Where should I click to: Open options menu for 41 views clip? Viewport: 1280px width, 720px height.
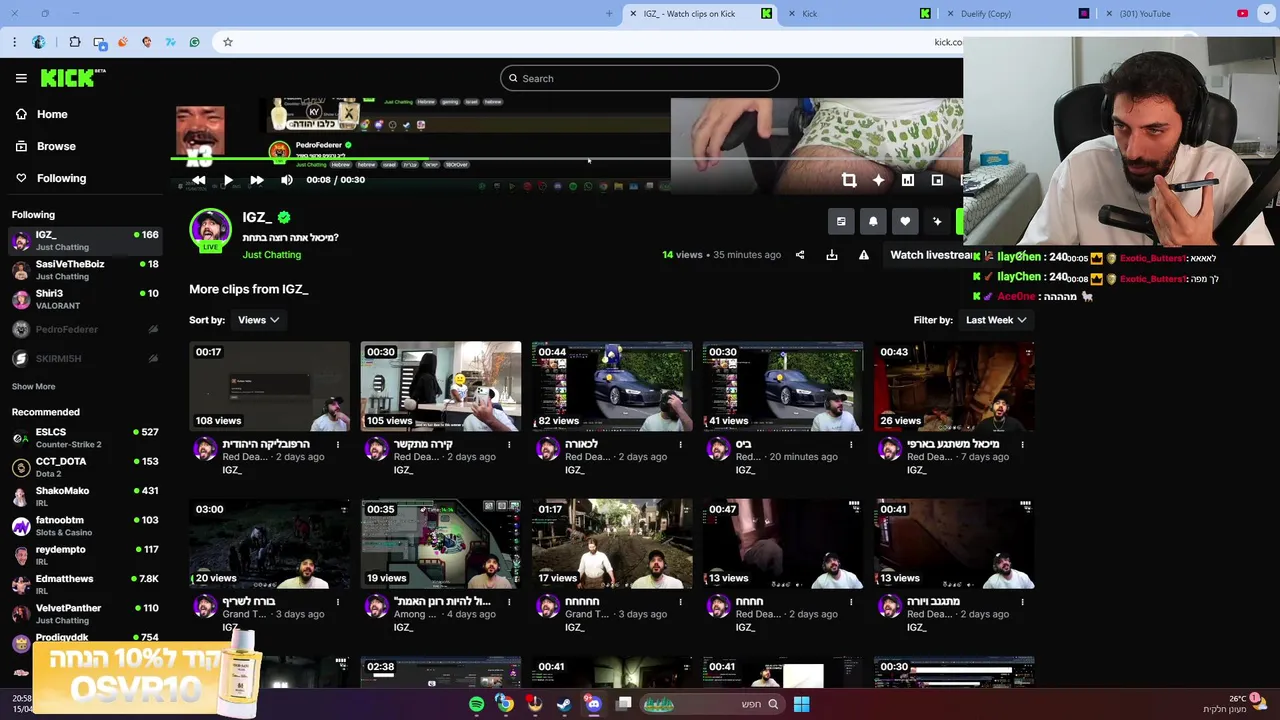pyautogui.click(x=851, y=444)
